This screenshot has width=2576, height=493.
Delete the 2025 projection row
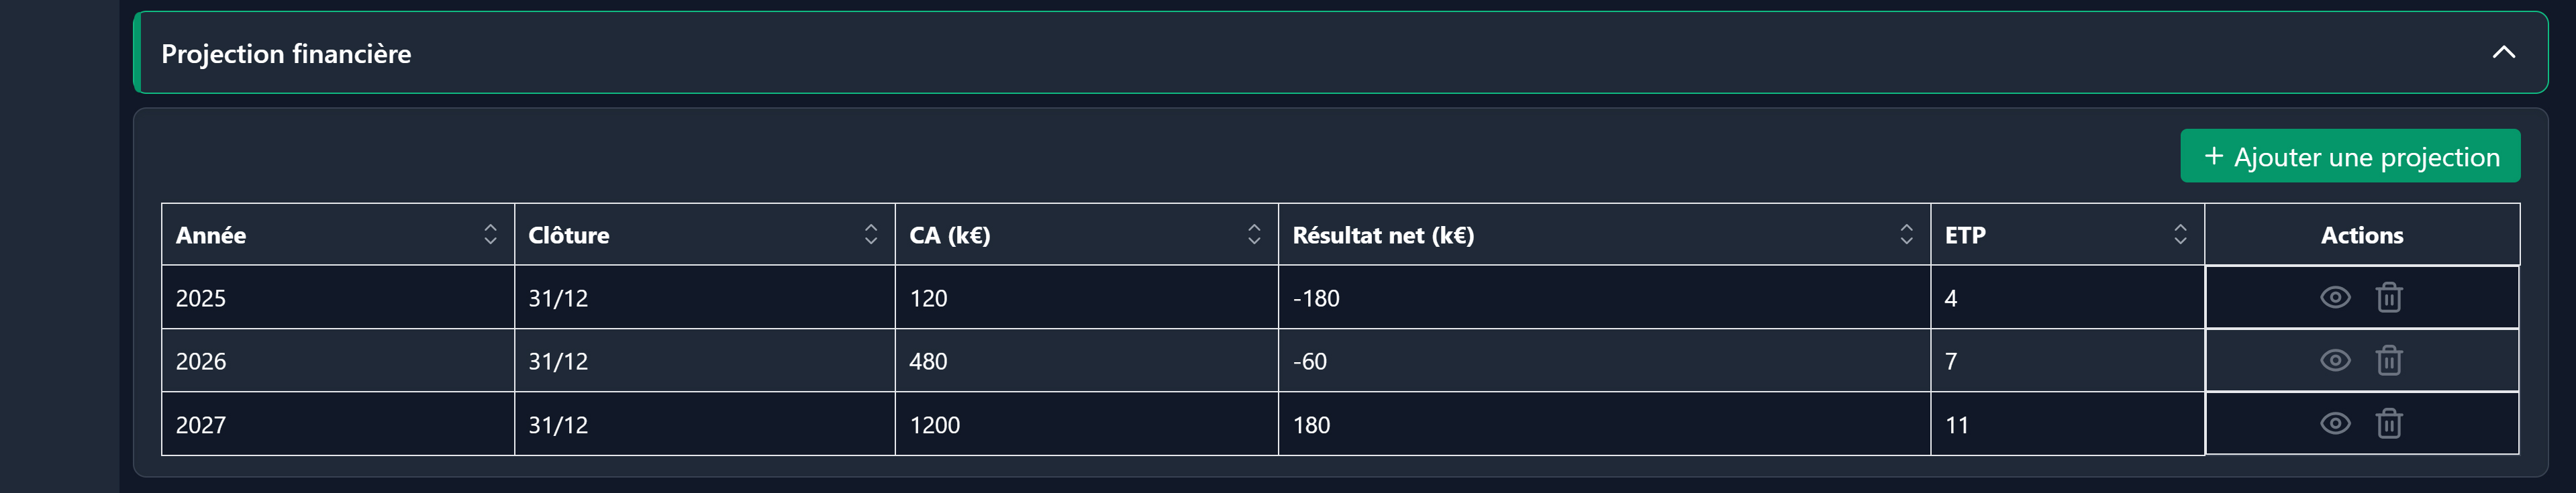click(x=2388, y=298)
